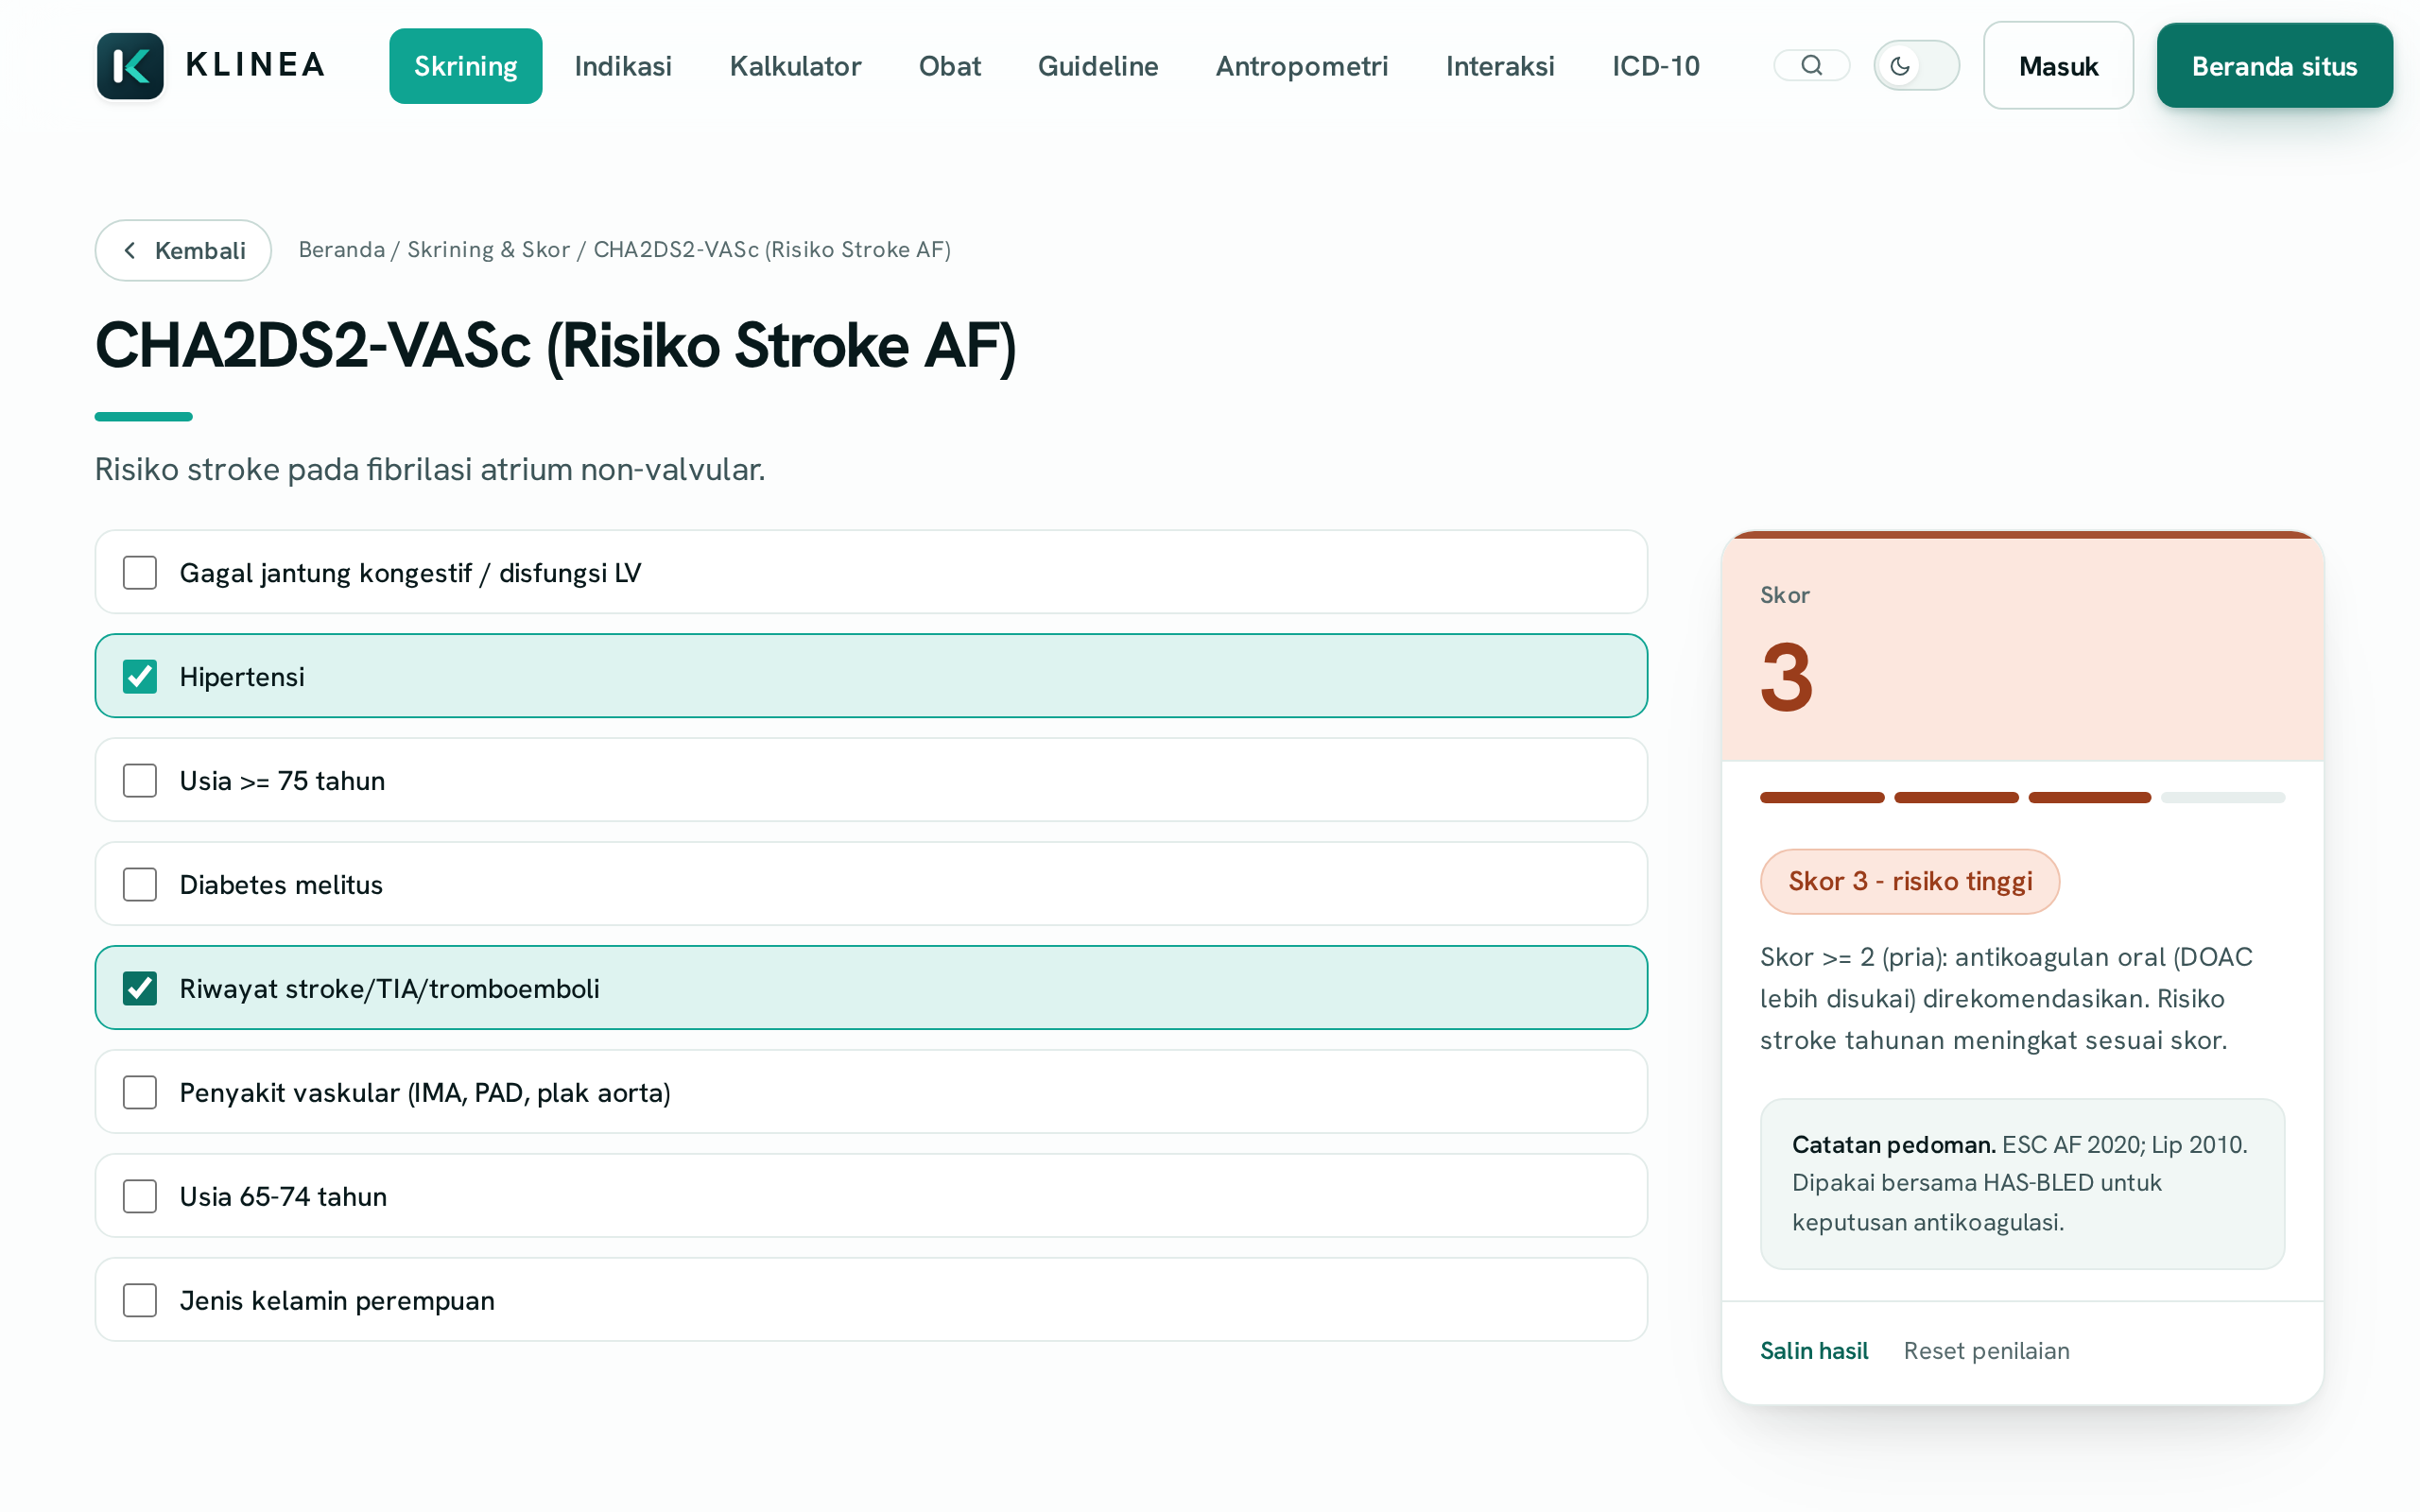The image size is (2420, 1512).
Task: Open the Kalkulator menu item
Action: point(795,66)
